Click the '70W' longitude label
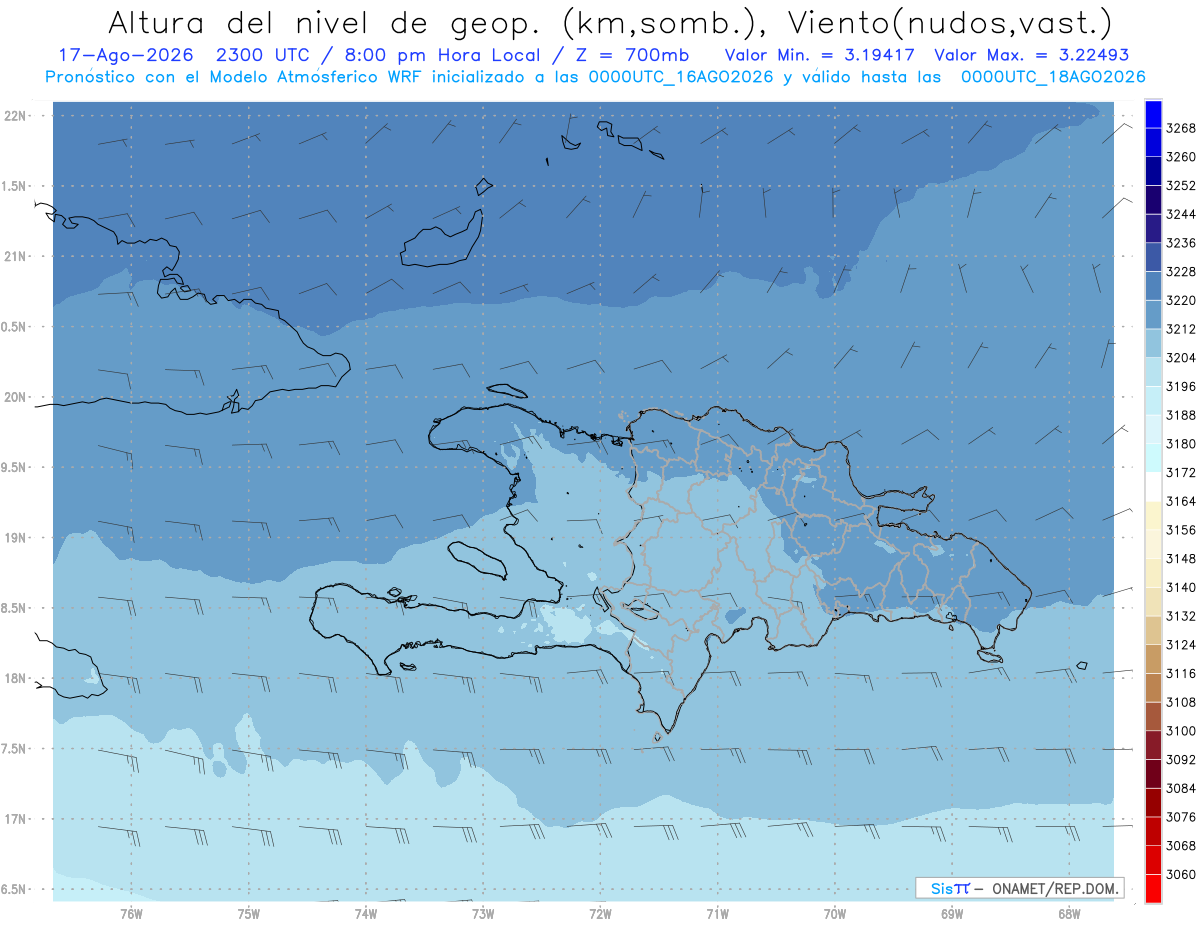Viewport: 1200px width, 927px height. click(x=835, y=913)
